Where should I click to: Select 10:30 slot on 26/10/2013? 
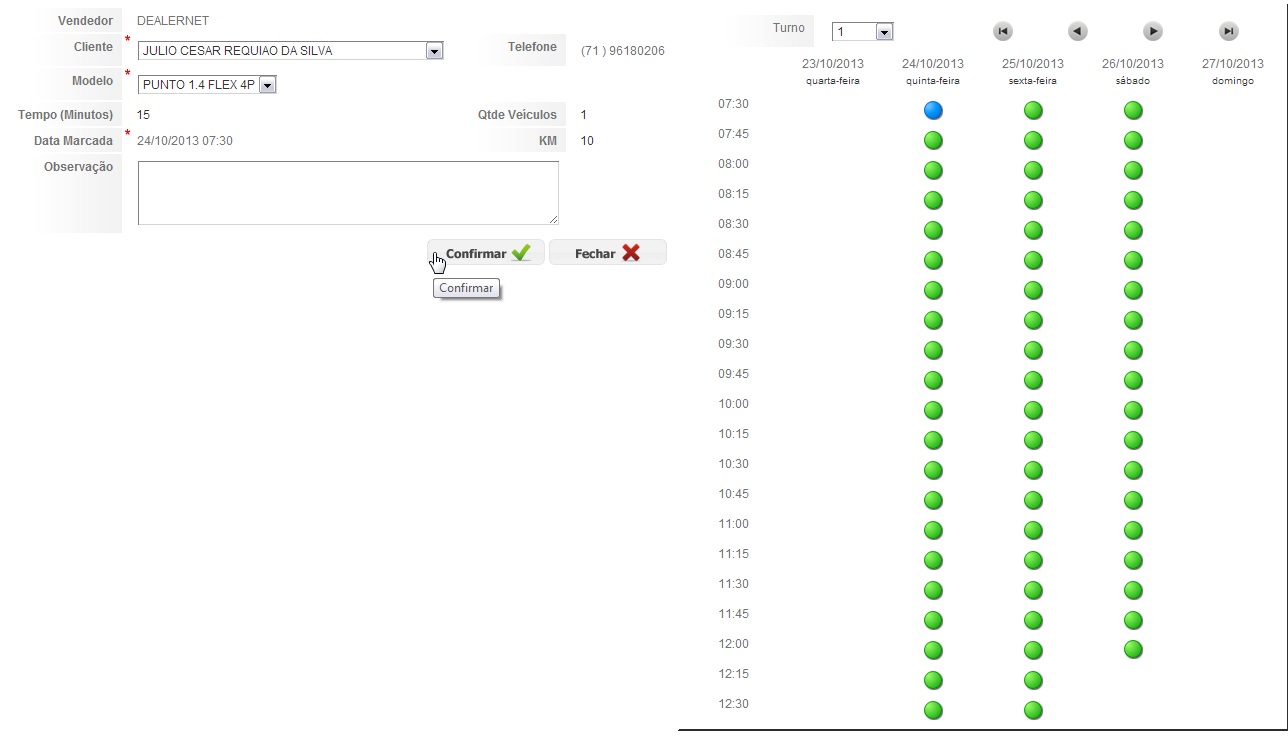[x=1133, y=470]
